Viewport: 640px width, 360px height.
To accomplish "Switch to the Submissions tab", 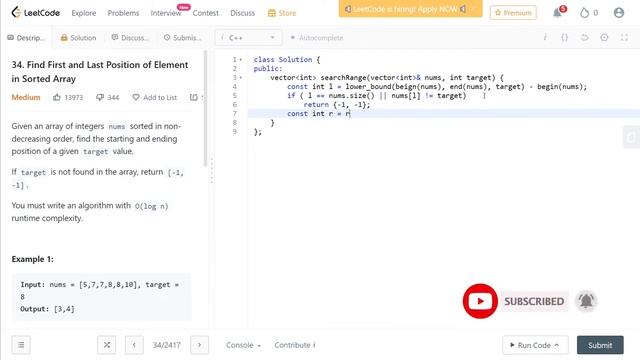I will tap(182, 38).
